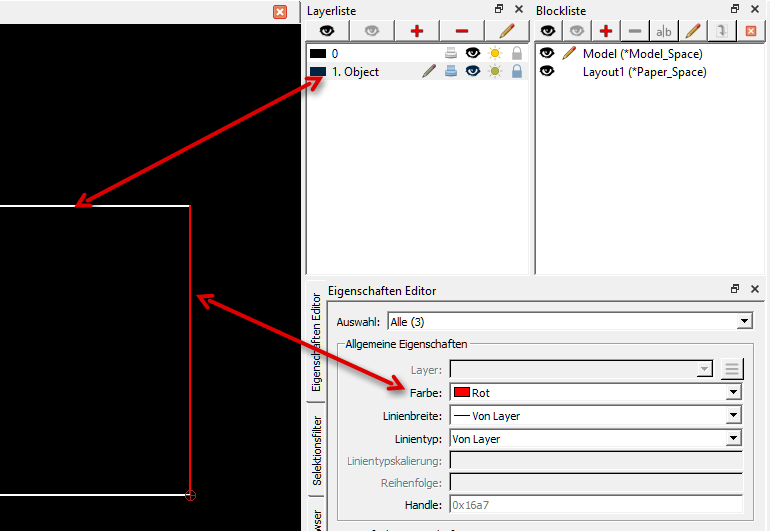Toggle print icon for layer 0

pos(451,53)
